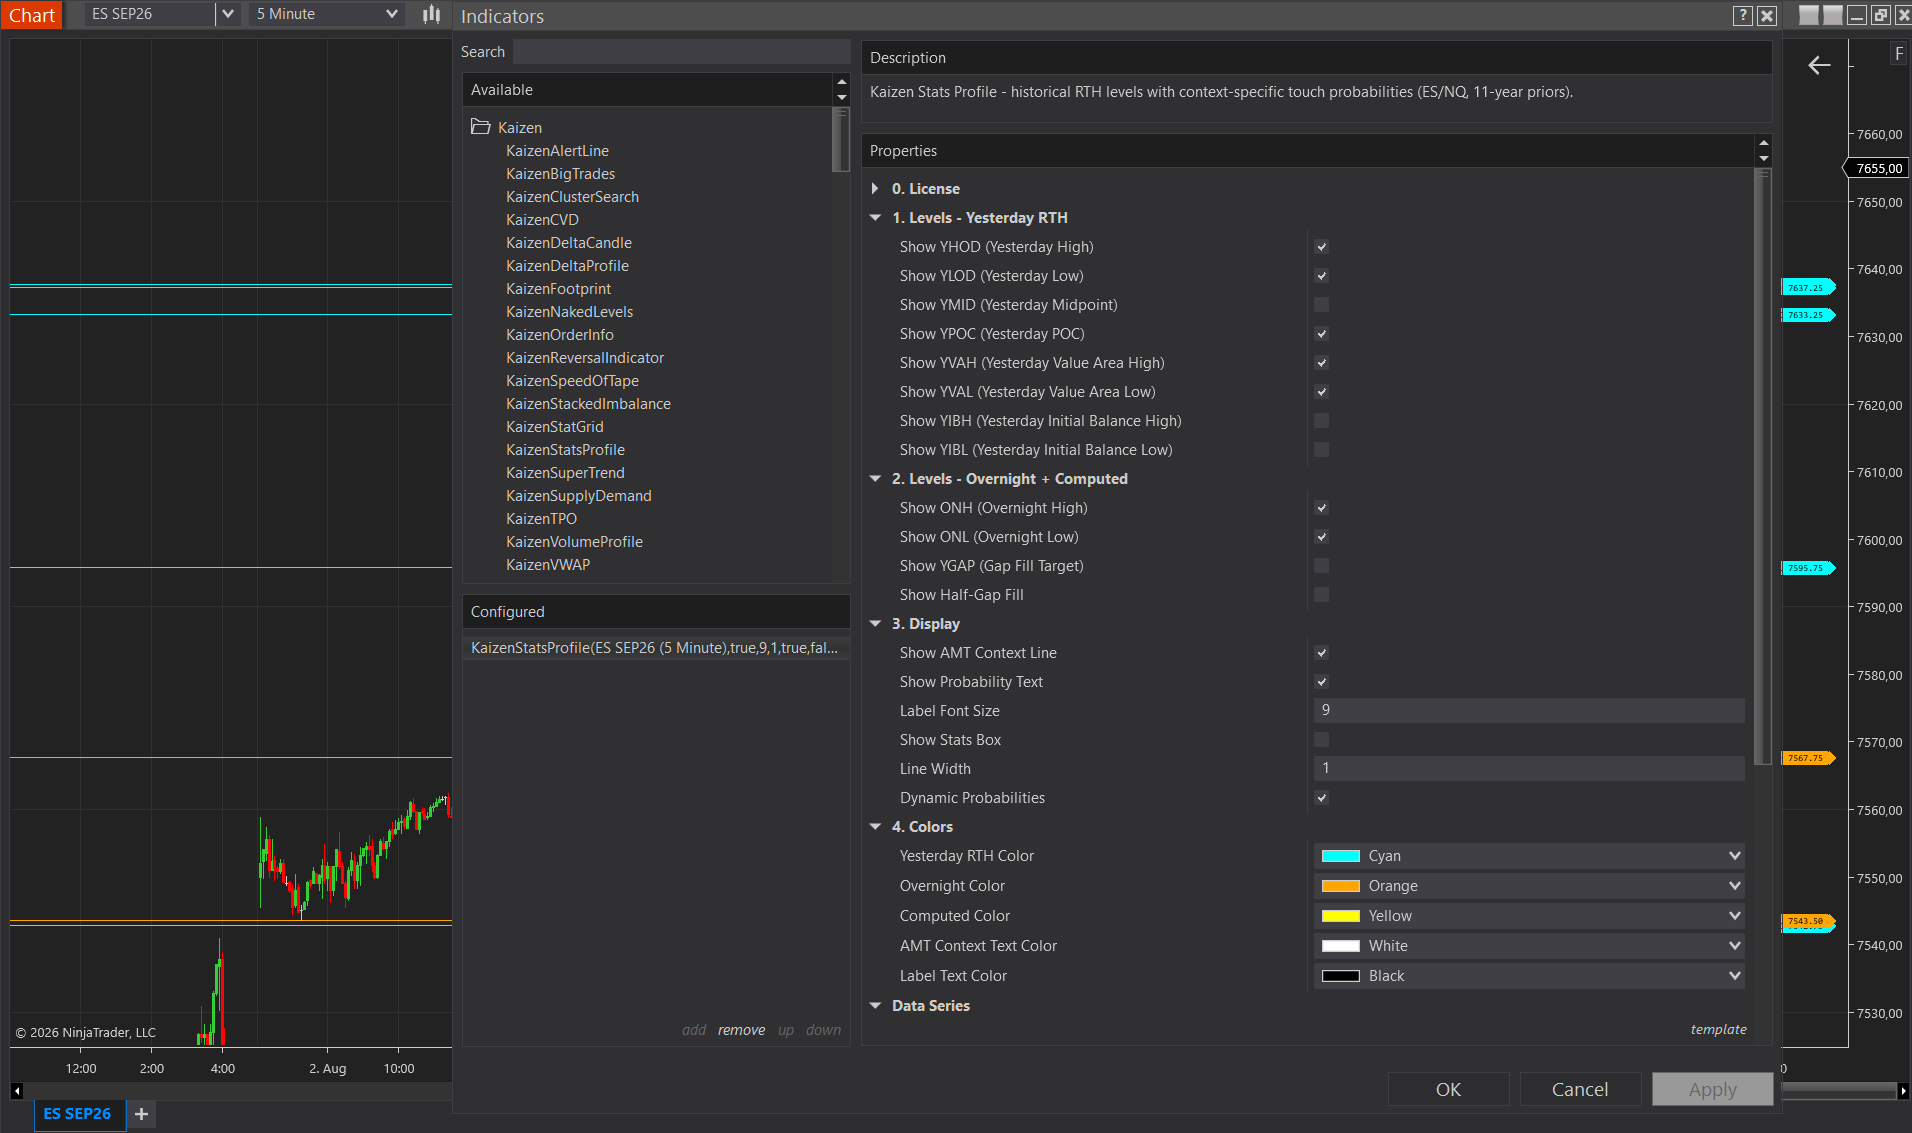This screenshot has height=1133, width=1912.
Task: Click the template link
Action: 1718,1029
